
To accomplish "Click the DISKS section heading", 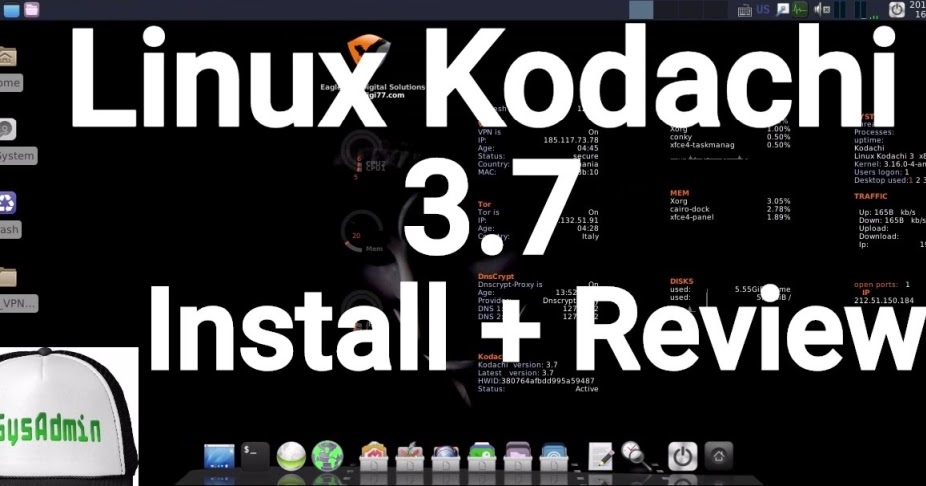I will point(682,282).
